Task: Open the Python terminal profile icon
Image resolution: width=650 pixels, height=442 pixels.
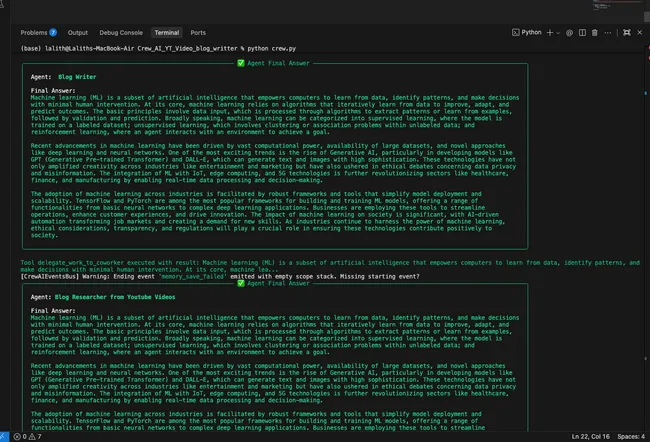Action: 515,32
